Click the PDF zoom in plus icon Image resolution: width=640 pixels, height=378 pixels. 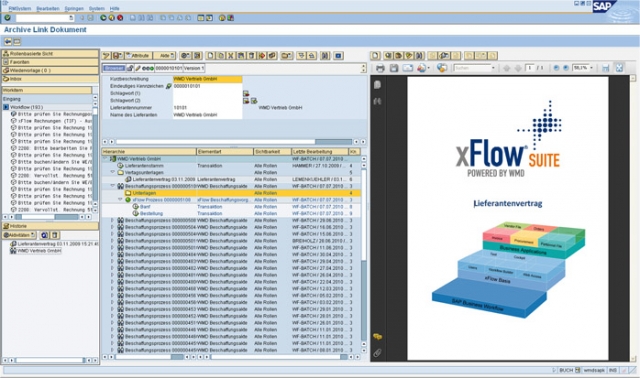click(566, 68)
